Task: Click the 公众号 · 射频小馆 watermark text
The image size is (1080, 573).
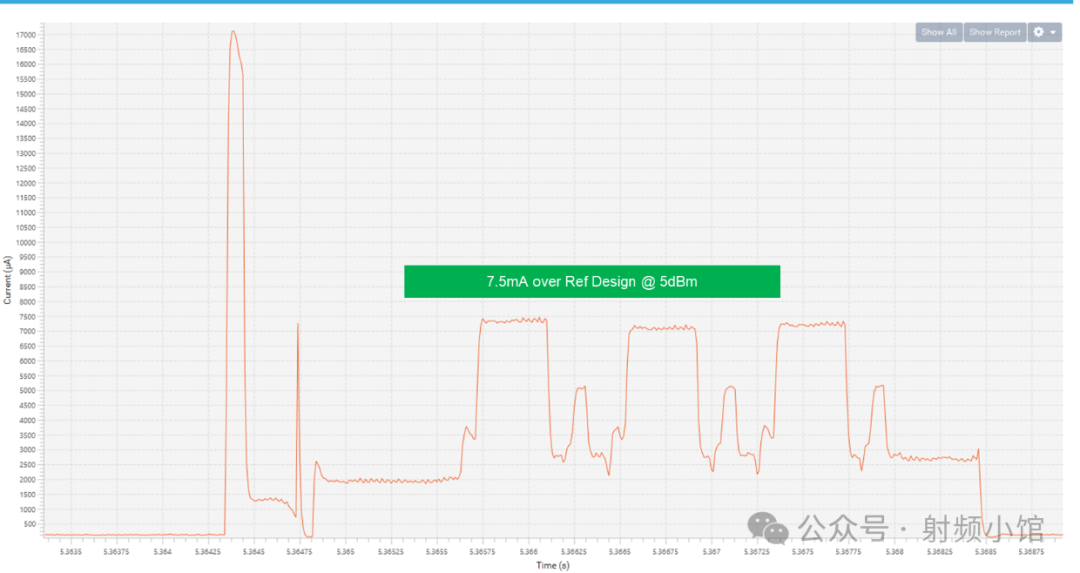Action: pyautogui.click(x=920, y=527)
